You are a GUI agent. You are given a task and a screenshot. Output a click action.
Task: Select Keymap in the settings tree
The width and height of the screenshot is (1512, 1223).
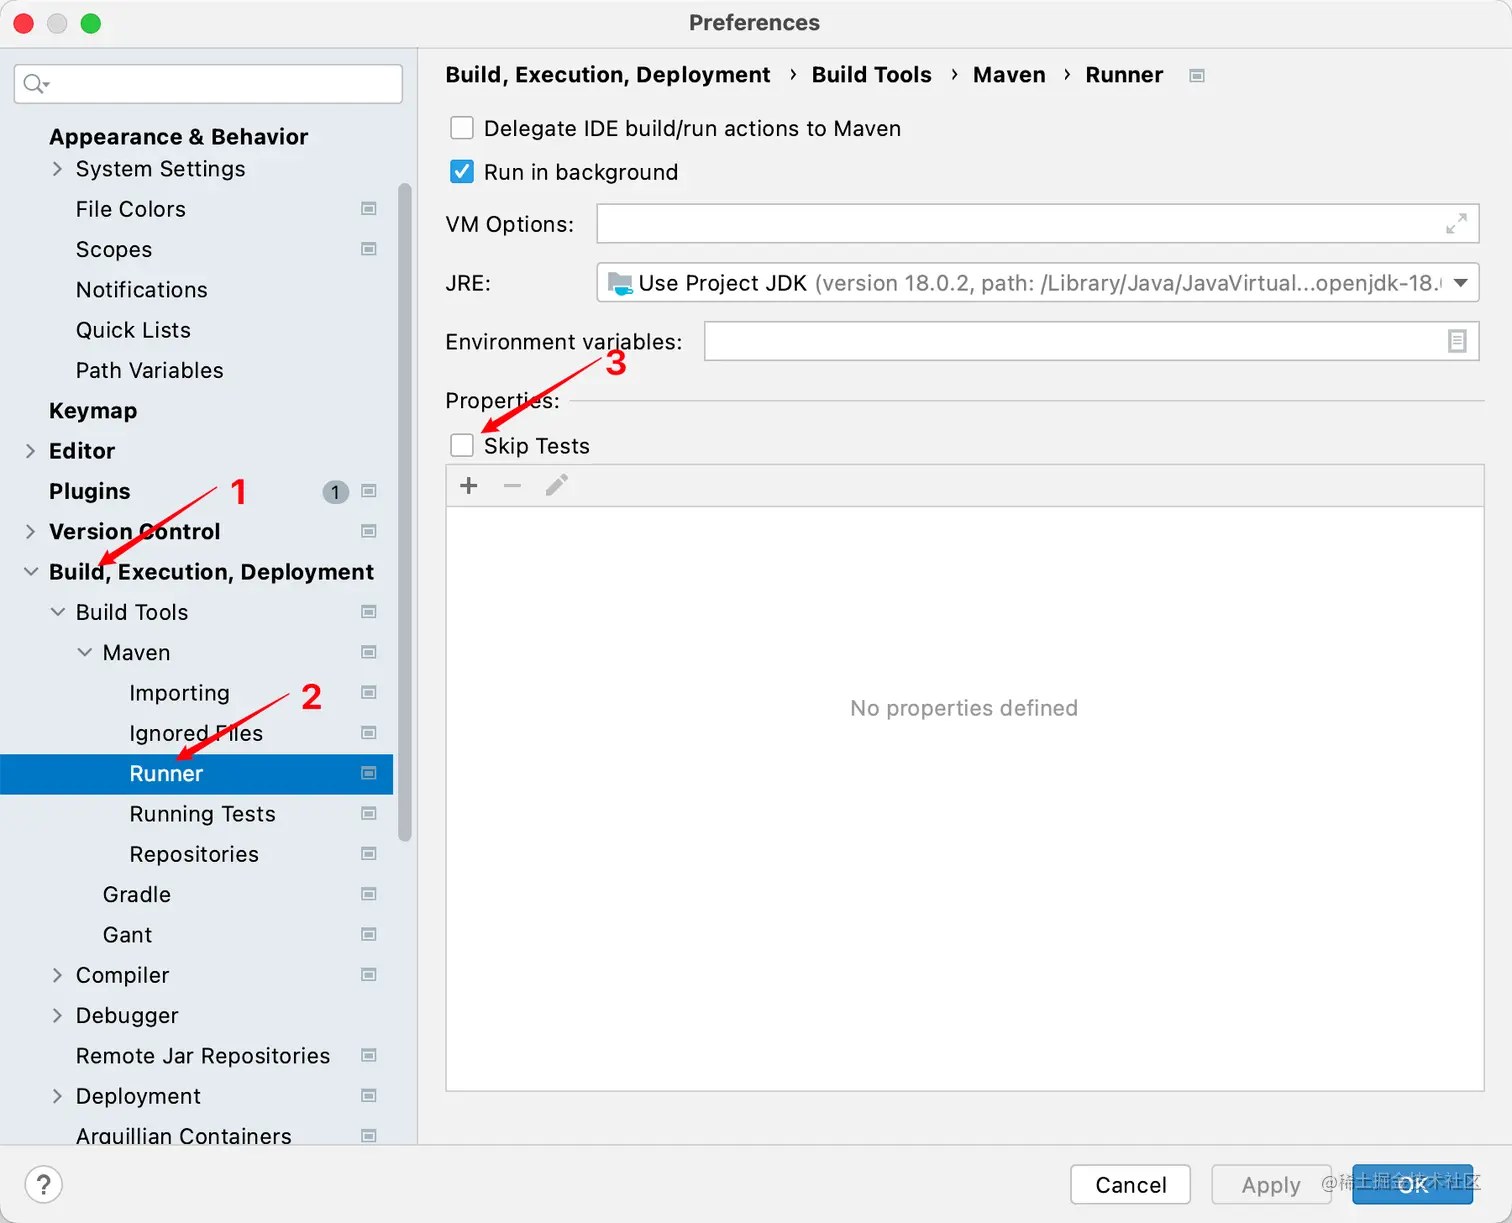click(93, 411)
